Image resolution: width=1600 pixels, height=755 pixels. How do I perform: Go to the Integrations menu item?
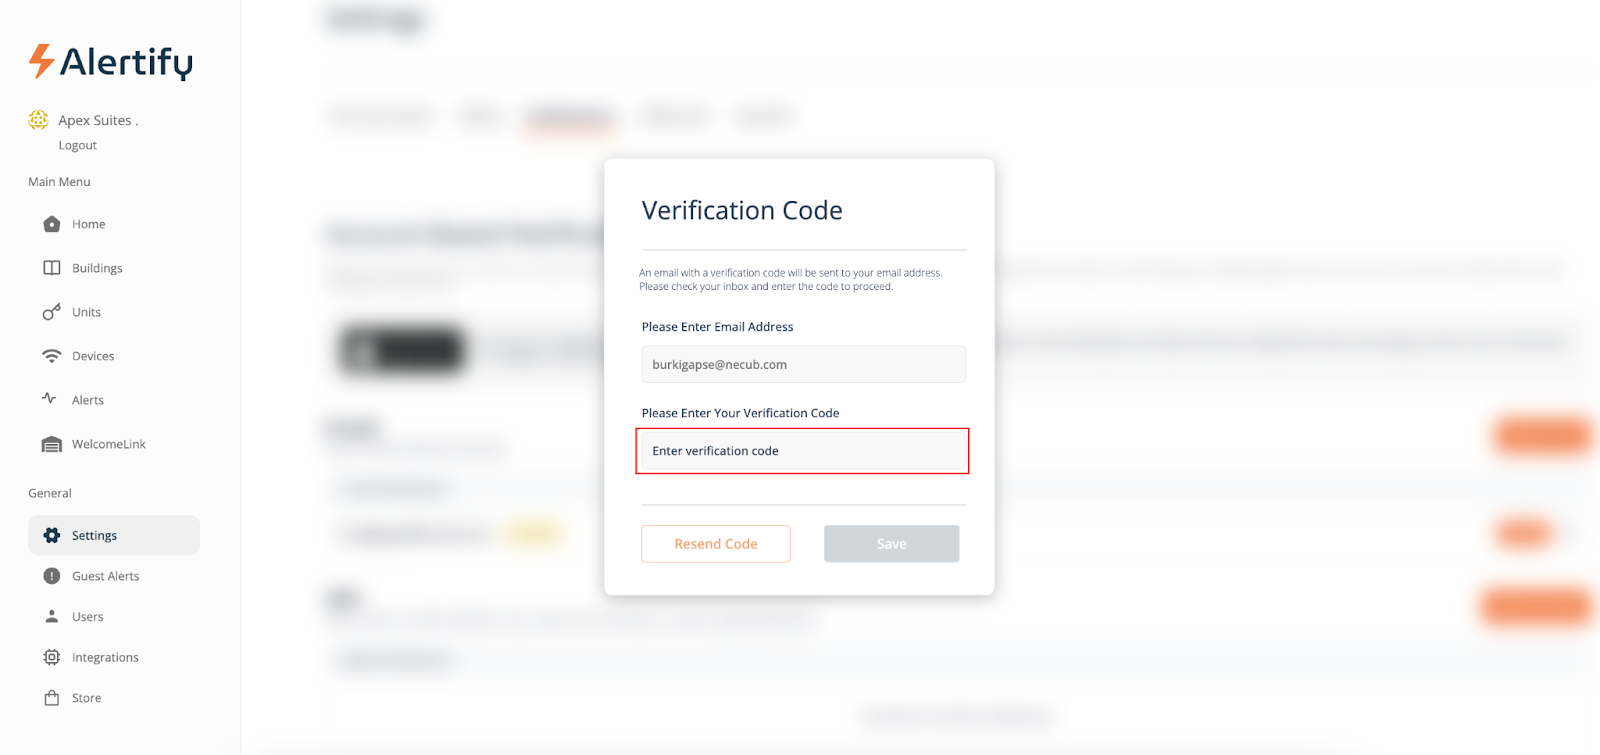105,657
